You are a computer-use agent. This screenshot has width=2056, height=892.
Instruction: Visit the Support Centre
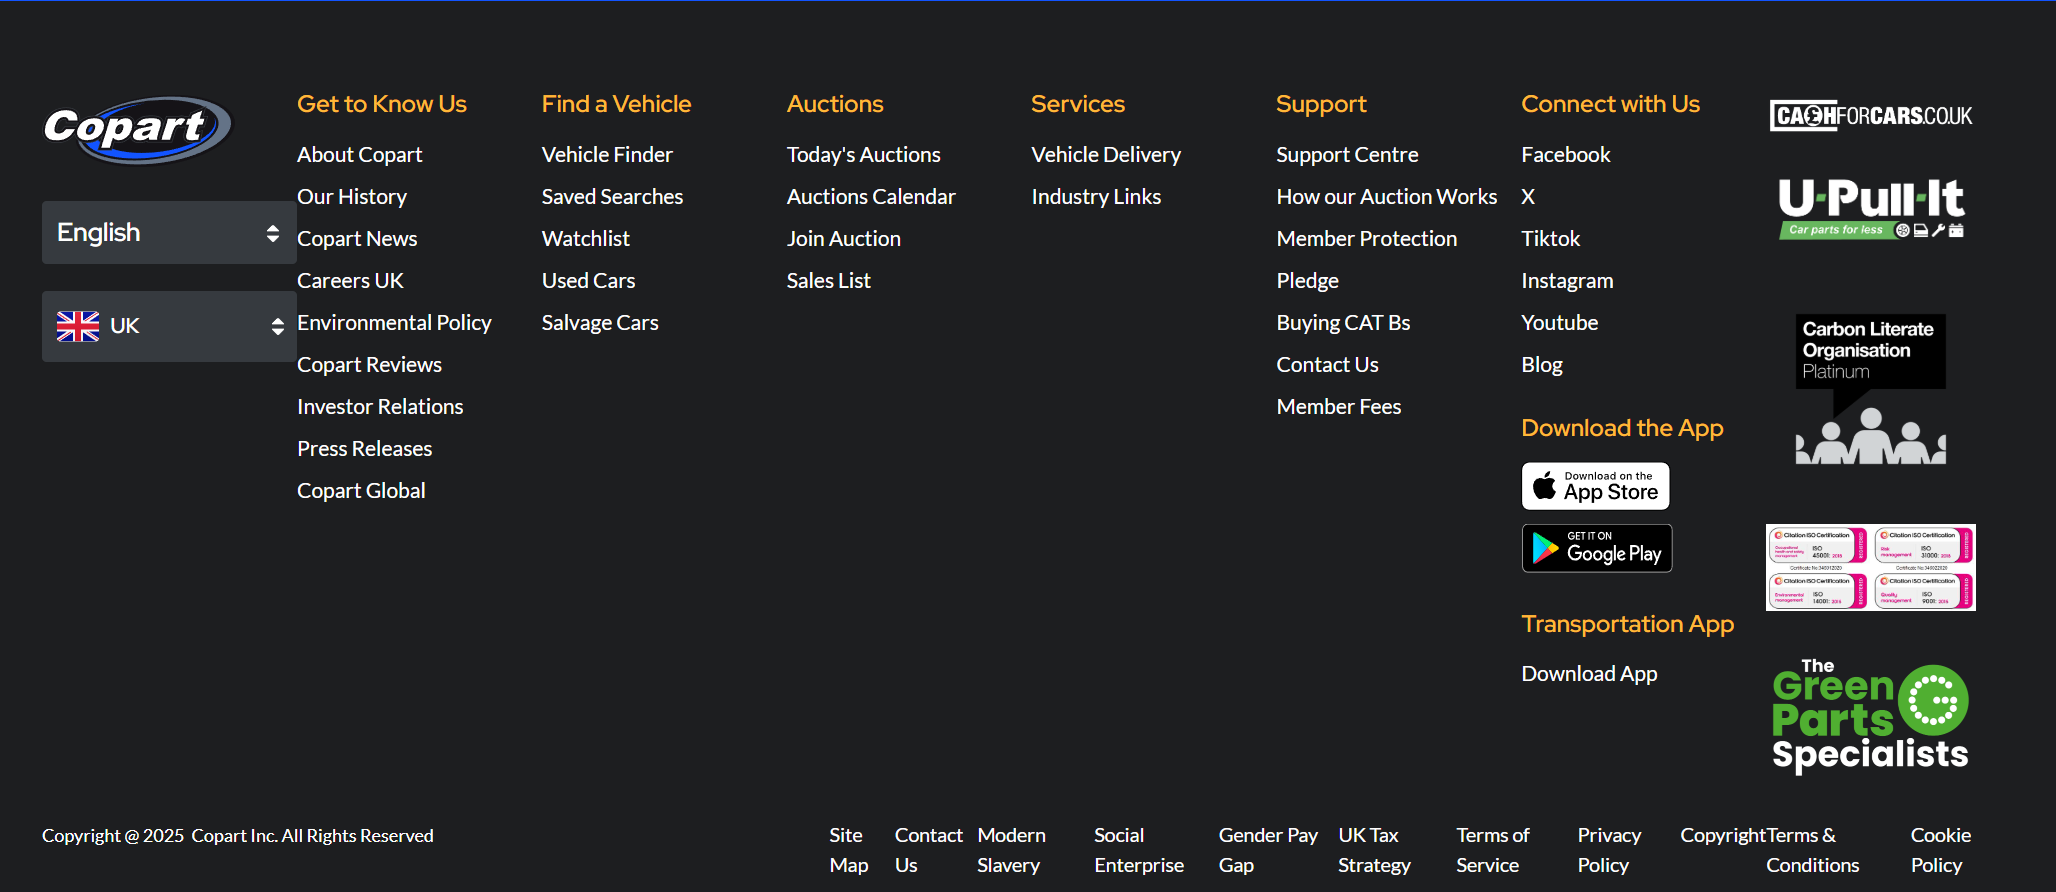(1347, 155)
